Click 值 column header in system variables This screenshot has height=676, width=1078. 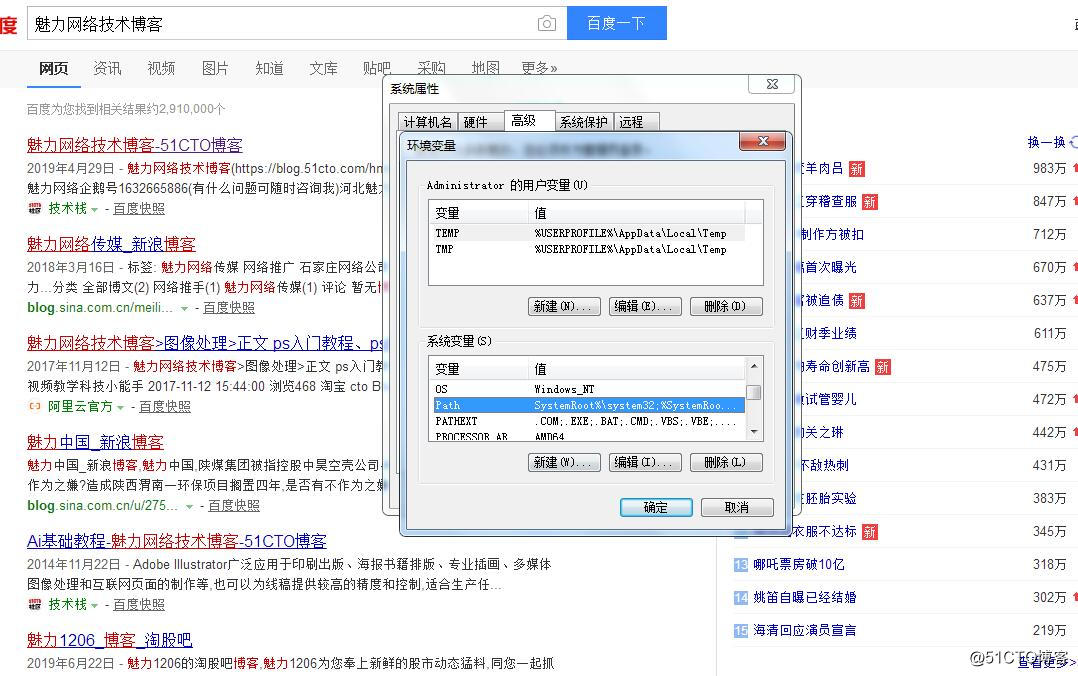pyautogui.click(x=637, y=369)
